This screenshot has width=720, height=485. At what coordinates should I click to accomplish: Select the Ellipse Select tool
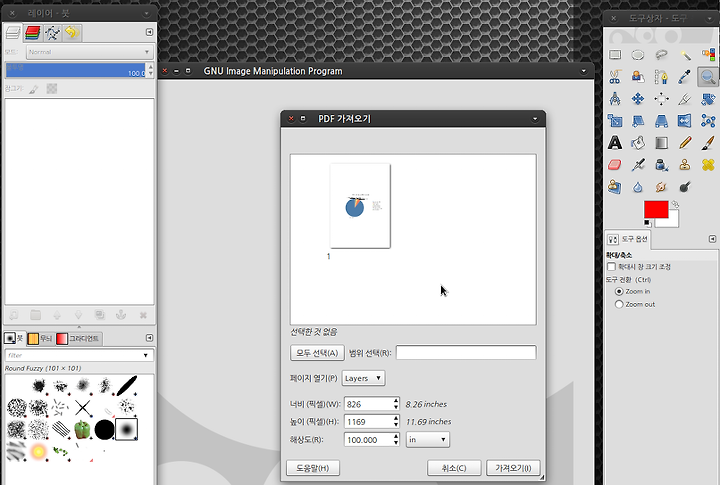pyautogui.click(x=638, y=55)
